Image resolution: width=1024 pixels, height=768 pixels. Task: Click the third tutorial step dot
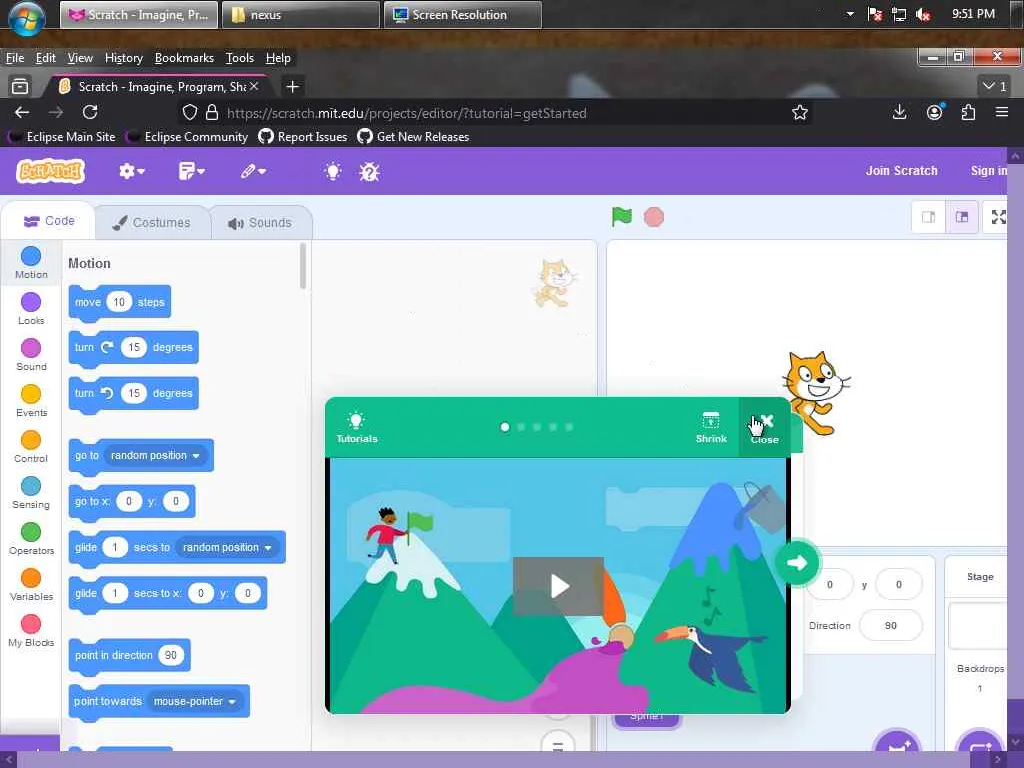[x=537, y=427]
